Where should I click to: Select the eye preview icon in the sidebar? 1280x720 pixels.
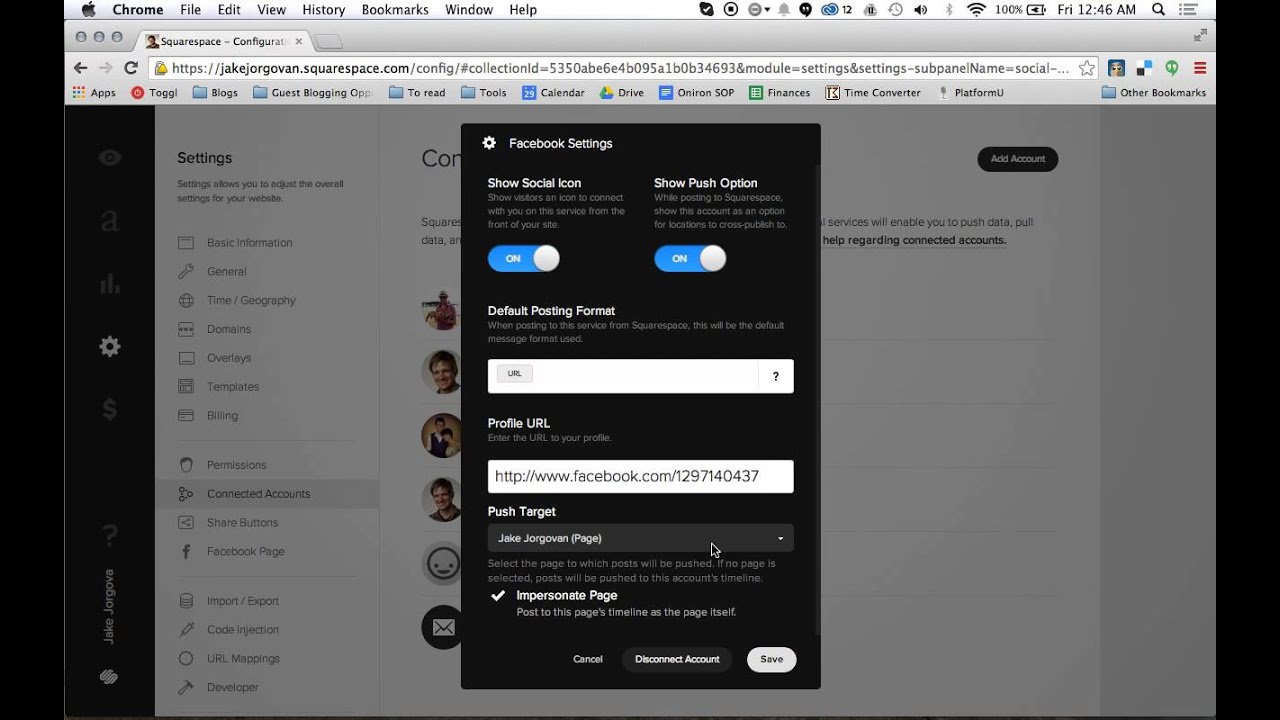click(x=109, y=157)
